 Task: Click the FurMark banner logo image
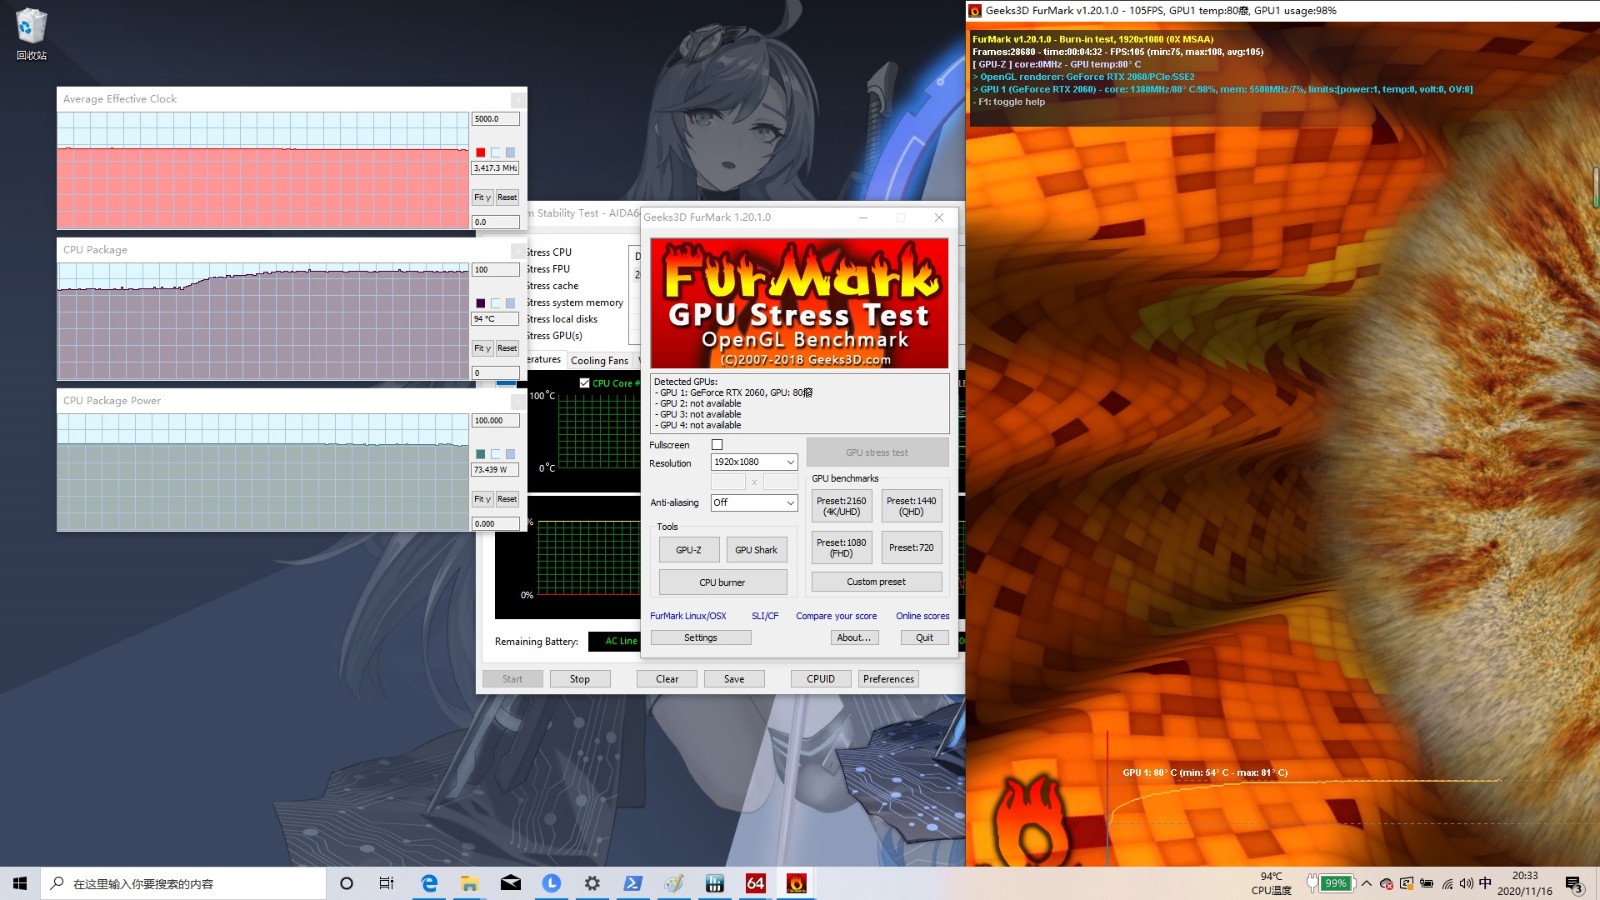(x=799, y=303)
